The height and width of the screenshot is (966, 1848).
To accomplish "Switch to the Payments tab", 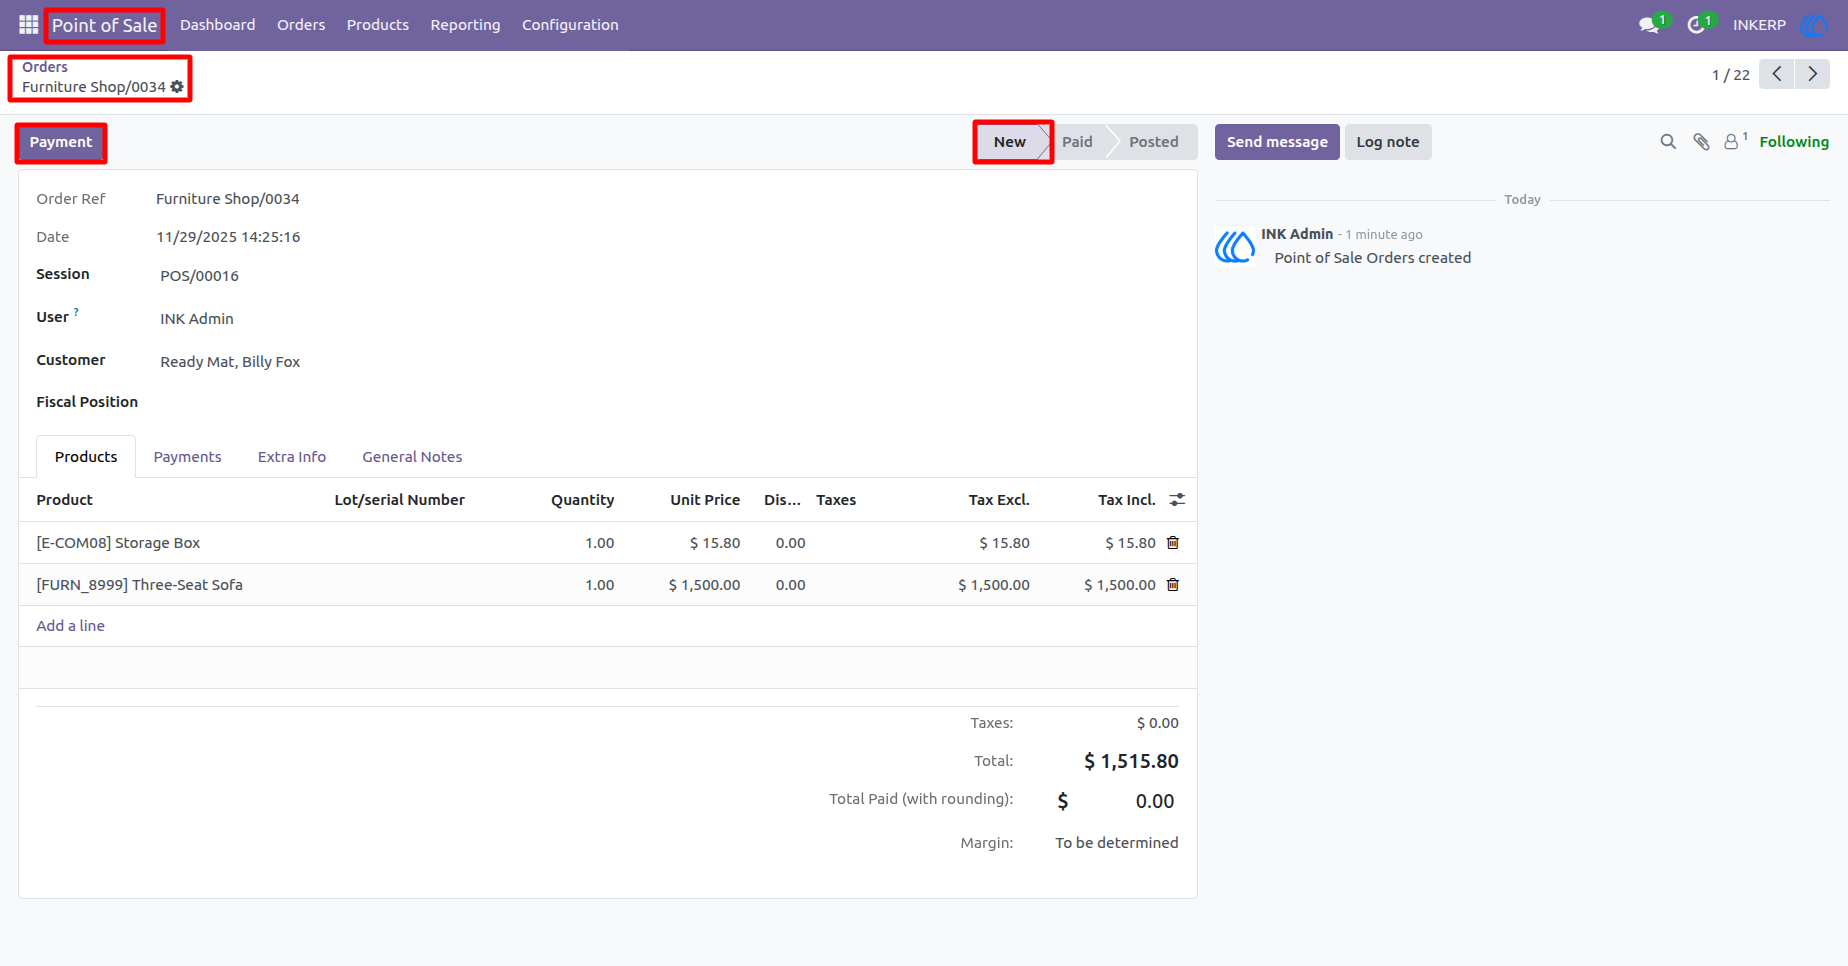I will click(187, 457).
